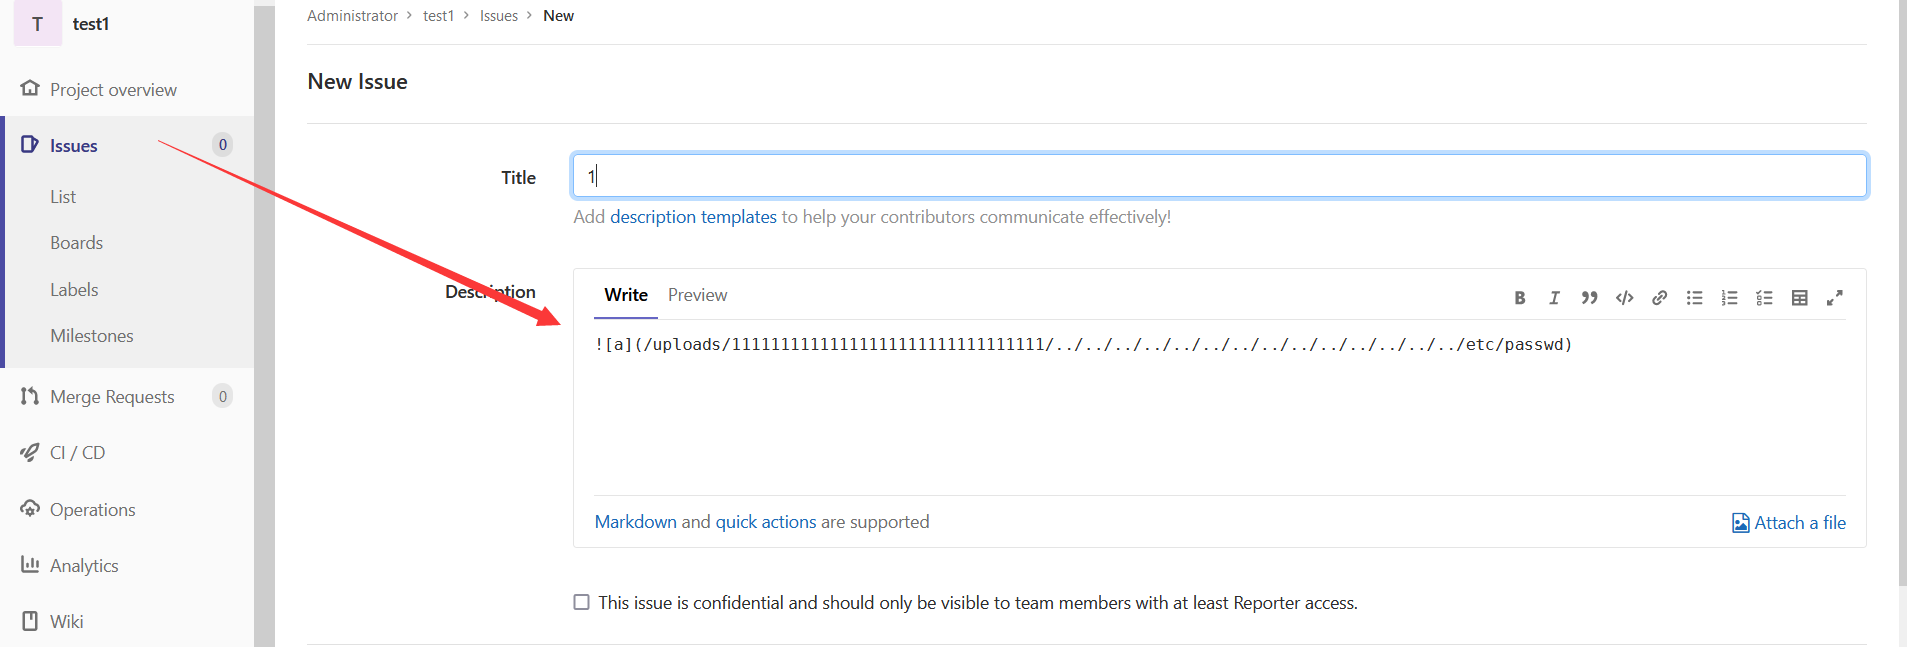1907x647 pixels.
Task: Toggle full screen editor mode
Action: [x=1834, y=298]
